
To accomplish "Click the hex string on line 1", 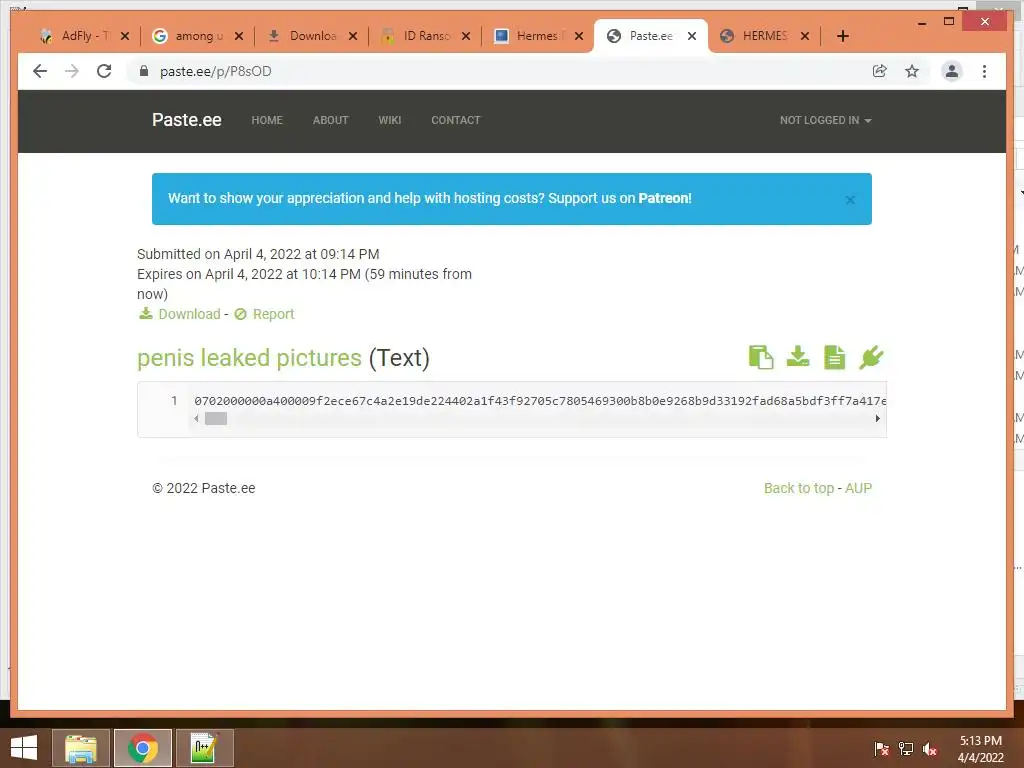I will coord(540,400).
